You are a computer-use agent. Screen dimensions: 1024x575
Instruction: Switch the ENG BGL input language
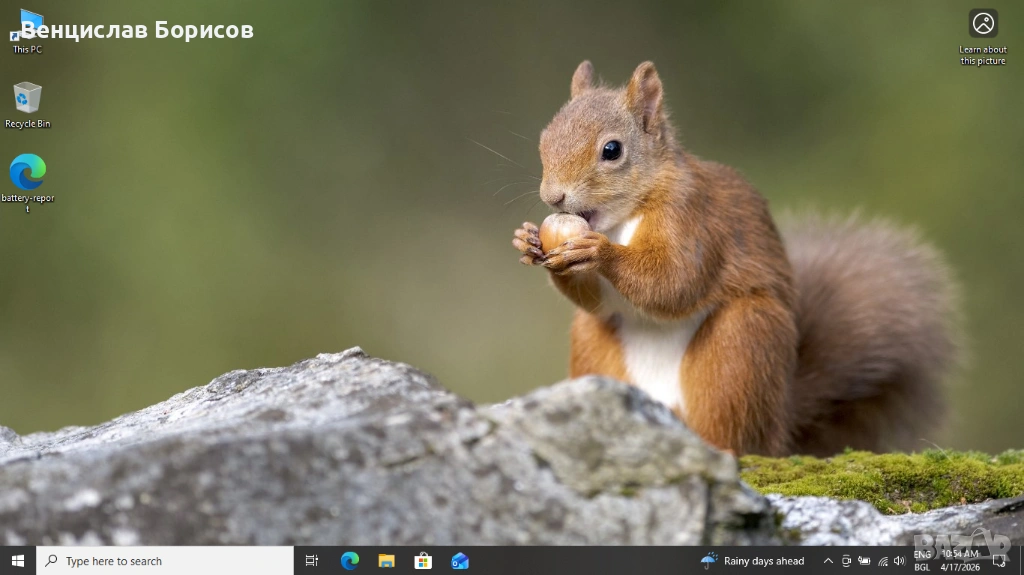[x=922, y=561]
